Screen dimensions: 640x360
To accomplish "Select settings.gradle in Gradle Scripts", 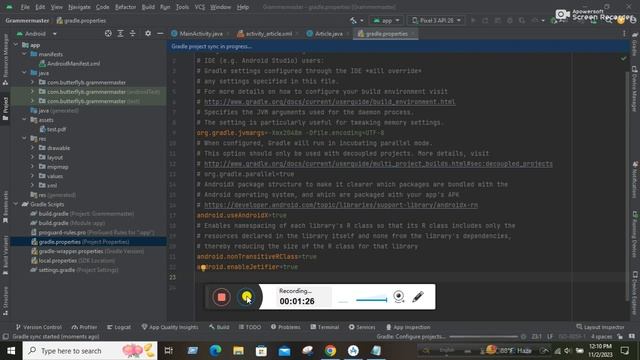I will [x=74, y=270].
